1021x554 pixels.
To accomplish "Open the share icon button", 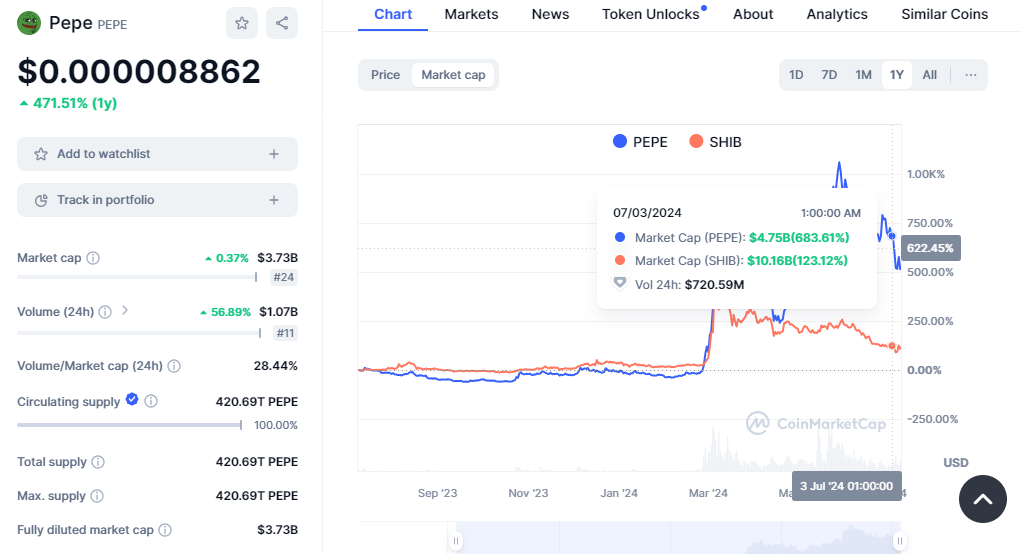I will 282,23.
